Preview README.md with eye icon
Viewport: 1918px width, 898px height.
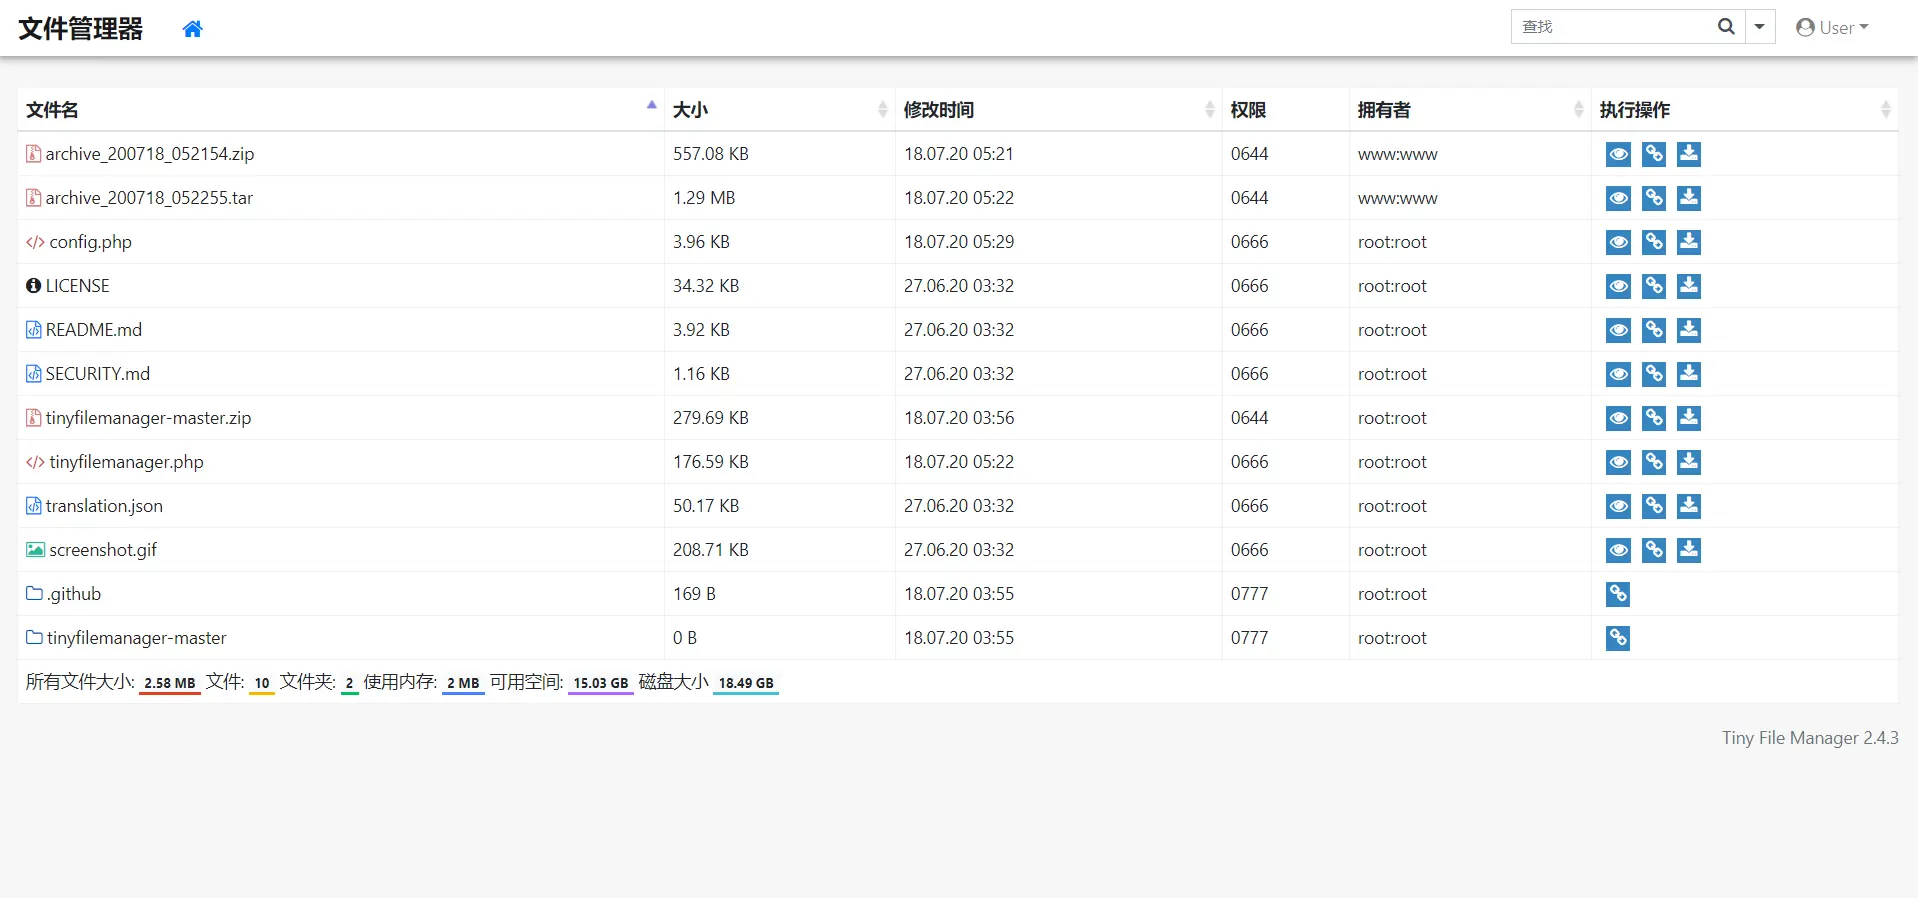(x=1619, y=330)
